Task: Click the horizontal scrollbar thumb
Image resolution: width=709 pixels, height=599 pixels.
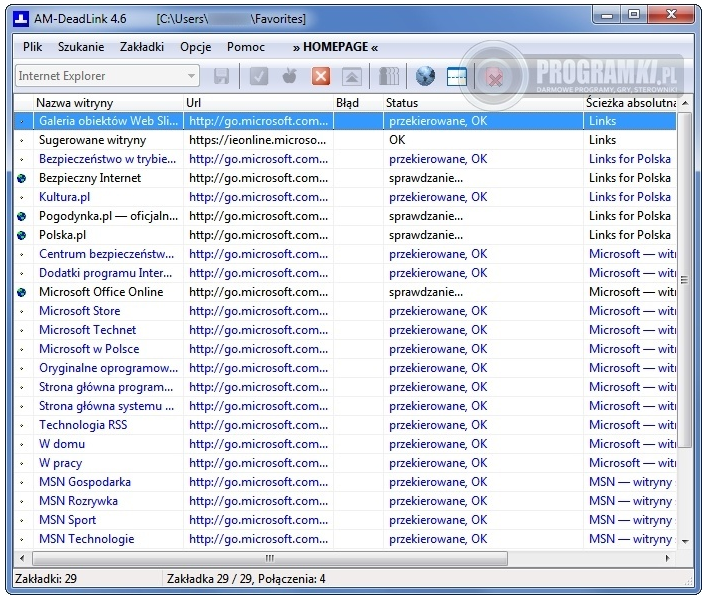Action: tap(270, 558)
